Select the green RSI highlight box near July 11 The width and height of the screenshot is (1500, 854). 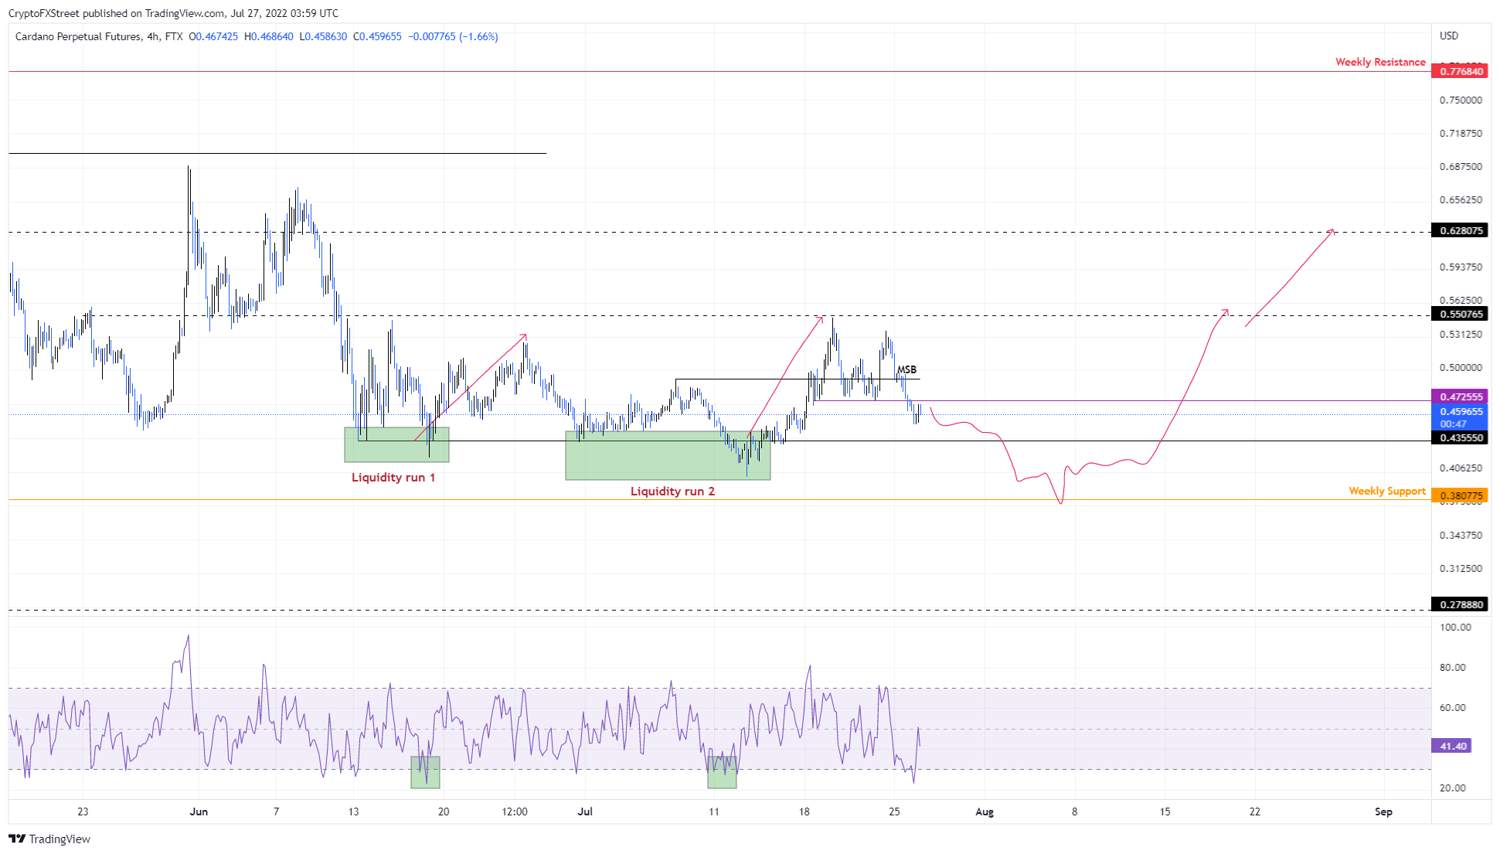pyautogui.click(x=722, y=772)
